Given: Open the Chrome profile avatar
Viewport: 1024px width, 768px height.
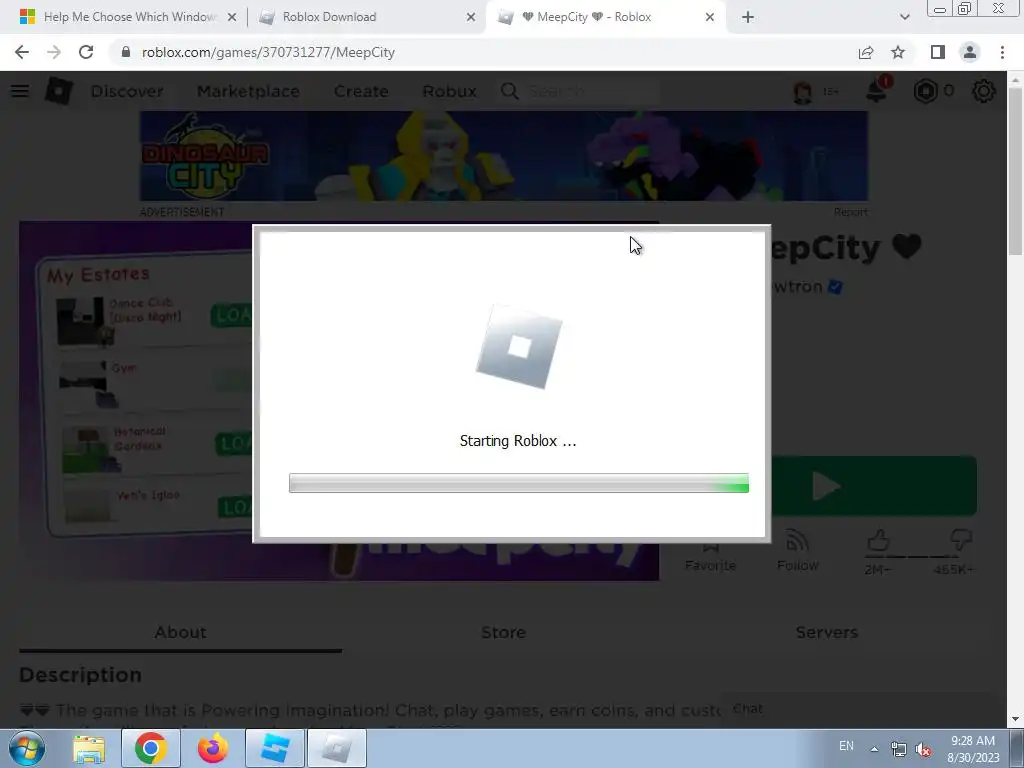Looking at the screenshot, I should [x=970, y=52].
